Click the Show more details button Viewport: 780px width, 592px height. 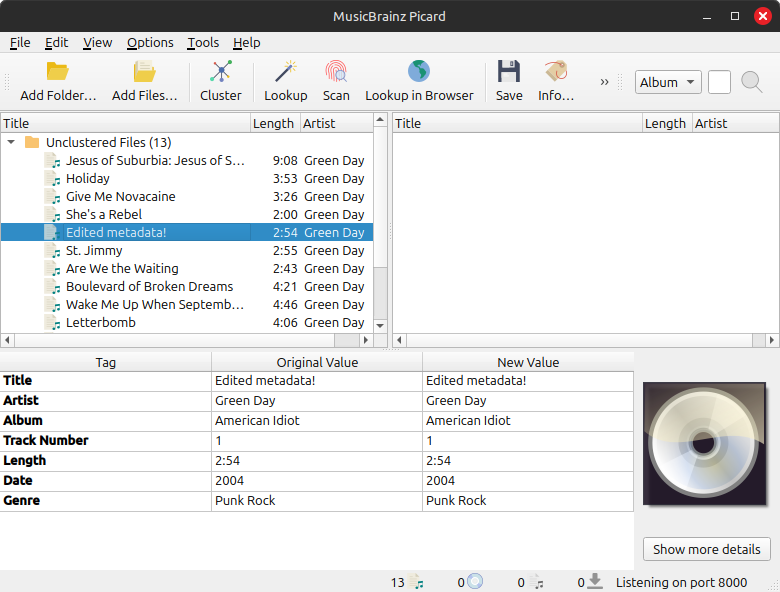point(706,549)
